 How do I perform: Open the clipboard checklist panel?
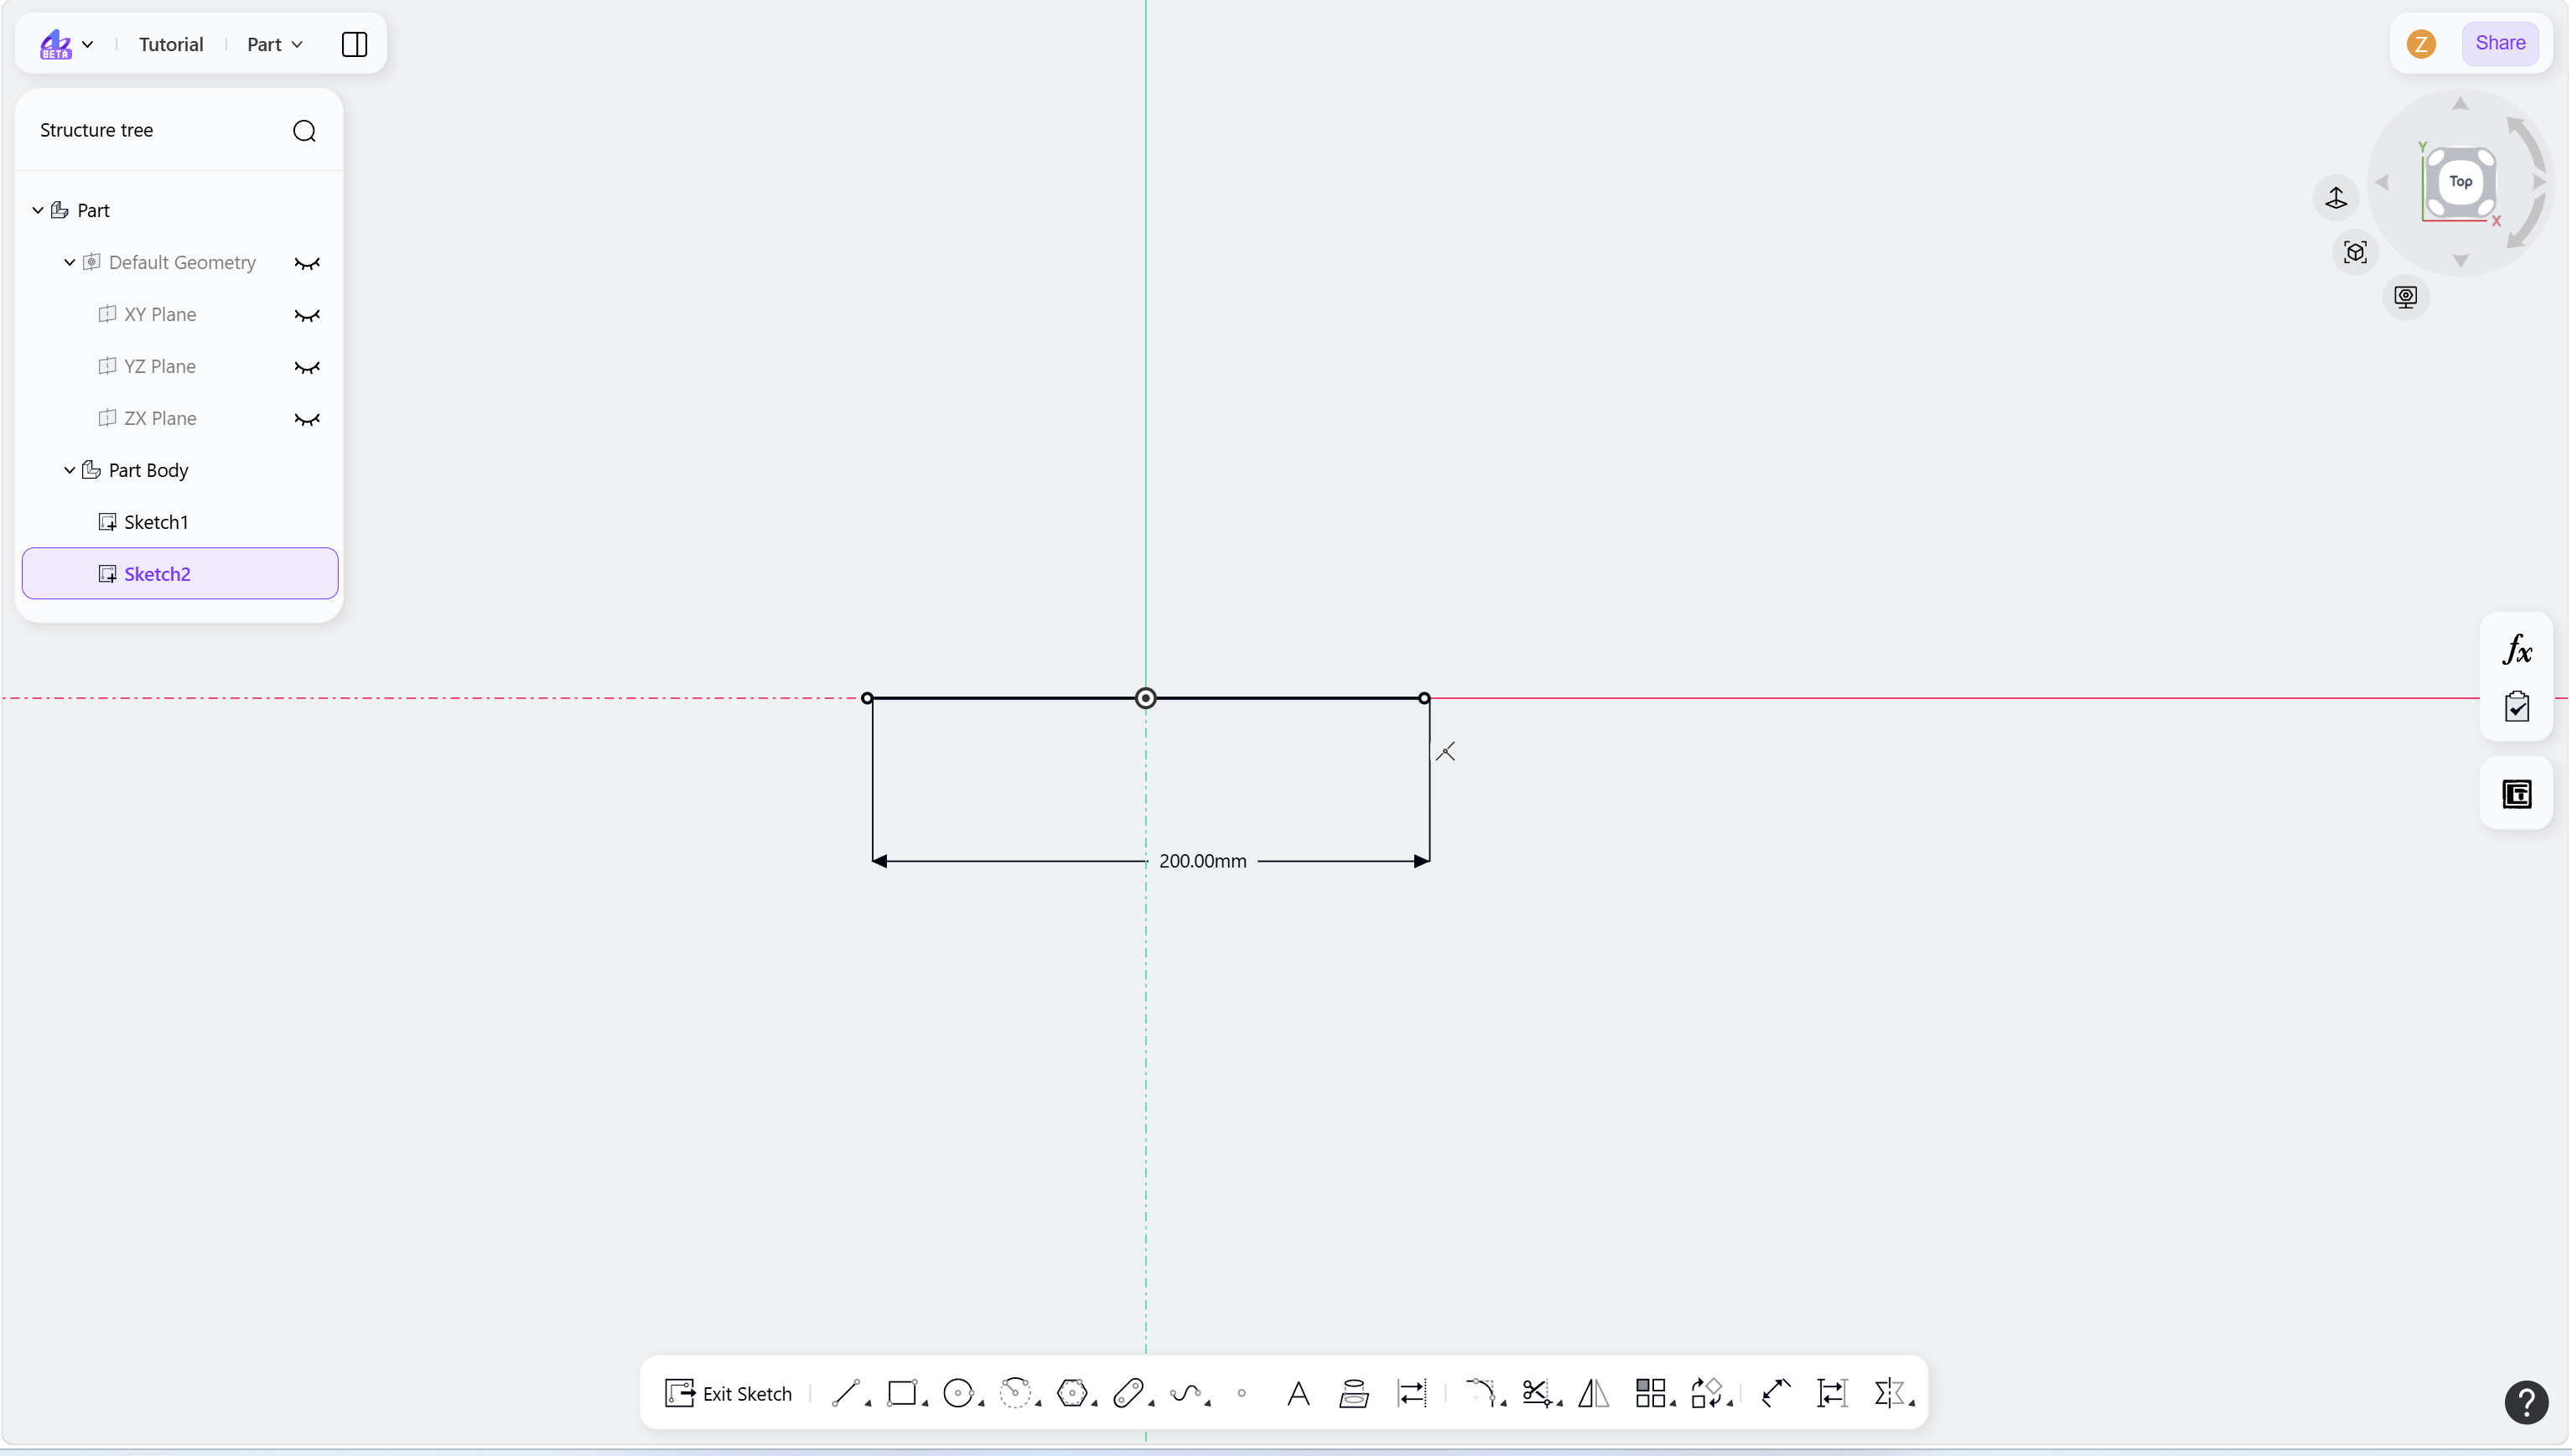point(2517,706)
